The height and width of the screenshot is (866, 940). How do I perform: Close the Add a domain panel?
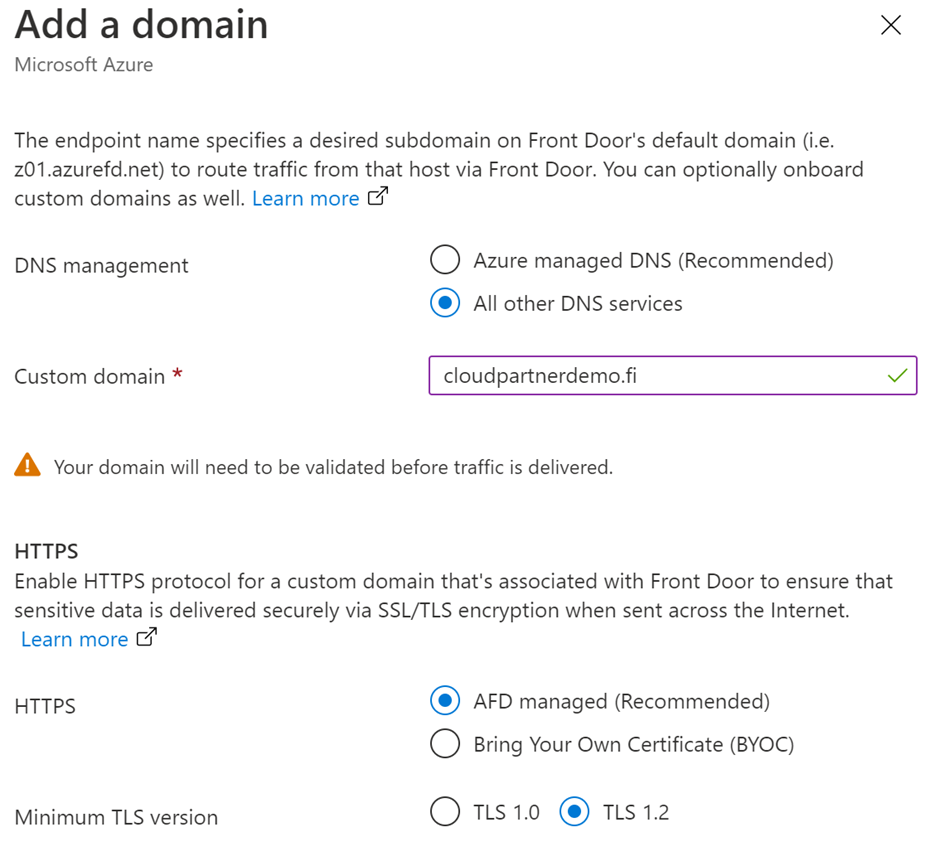(x=890, y=26)
